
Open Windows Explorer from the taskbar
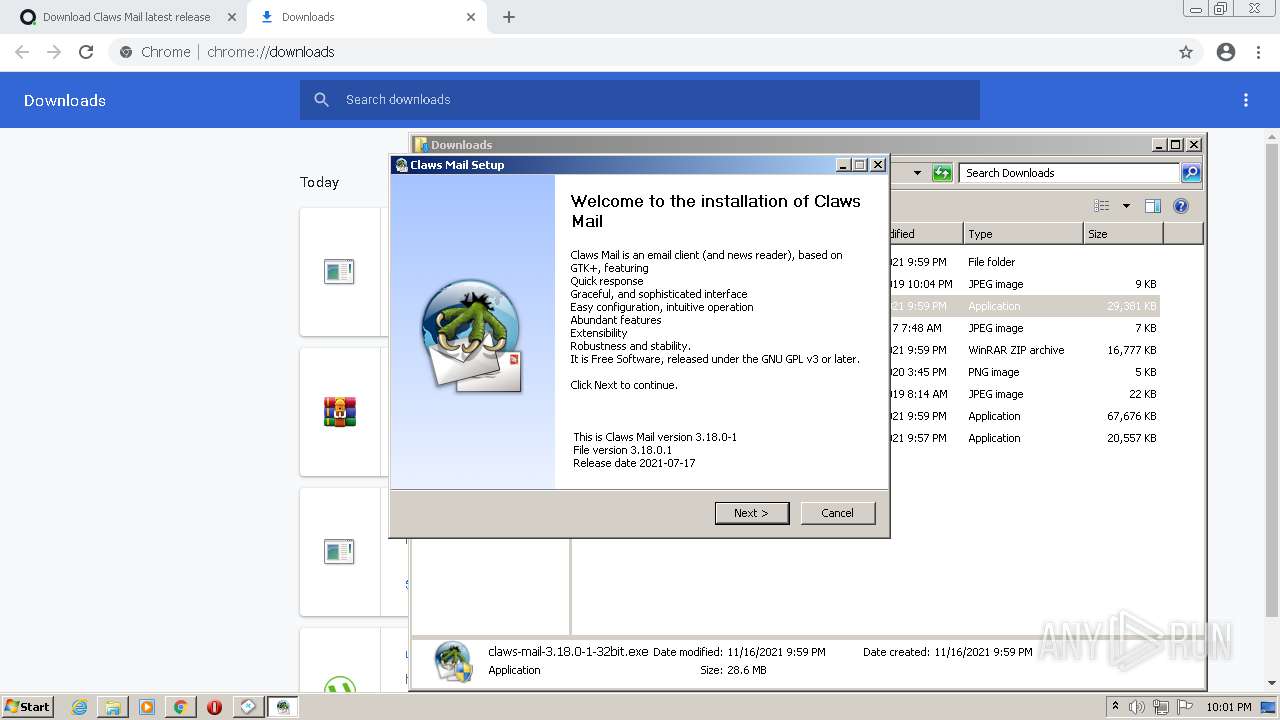click(113, 707)
